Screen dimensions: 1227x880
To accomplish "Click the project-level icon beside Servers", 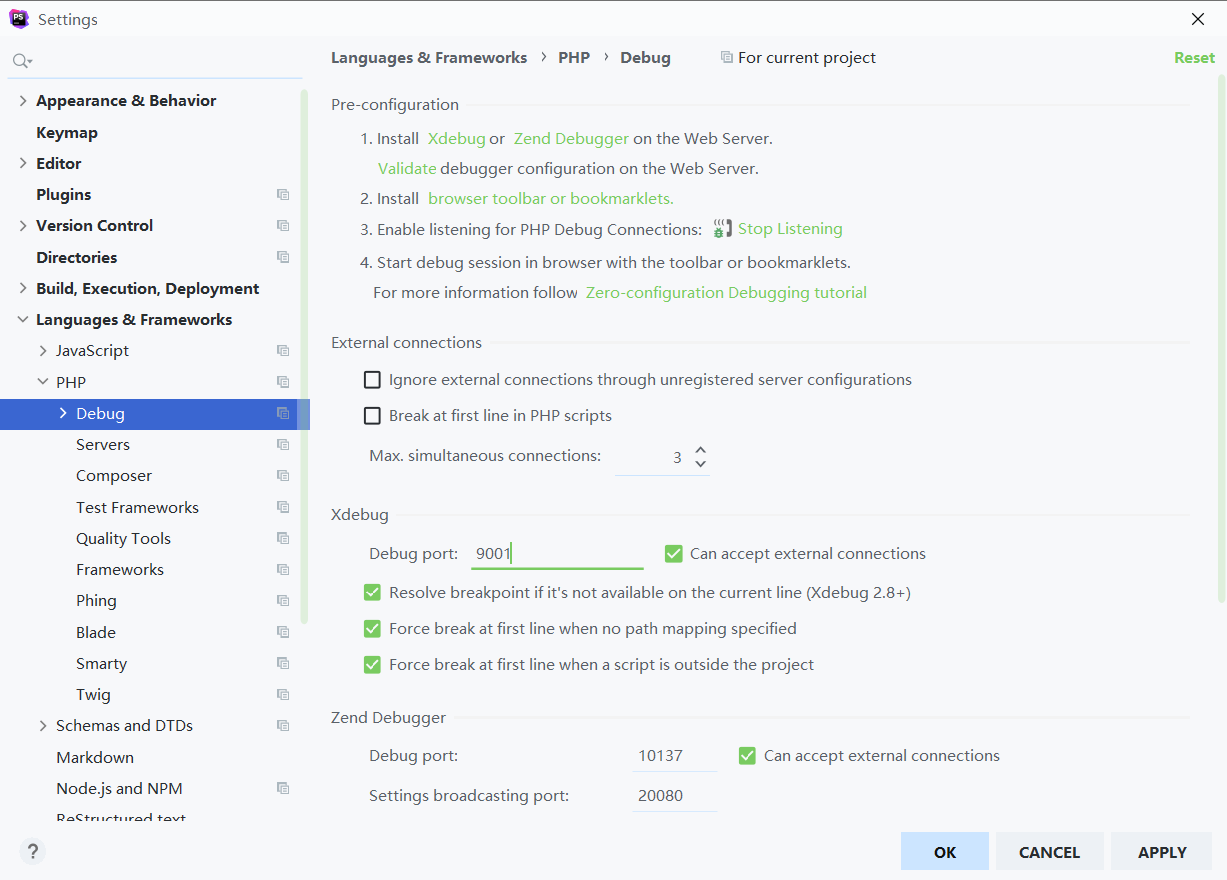I will 283,445.
